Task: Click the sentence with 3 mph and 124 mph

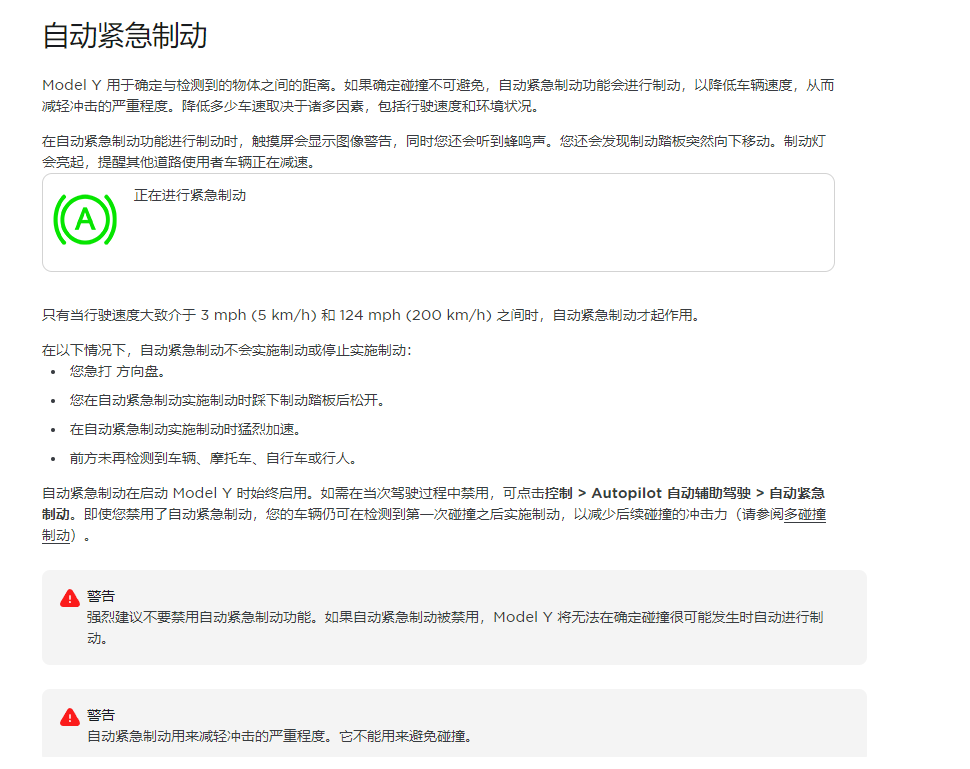Action: click(370, 315)
